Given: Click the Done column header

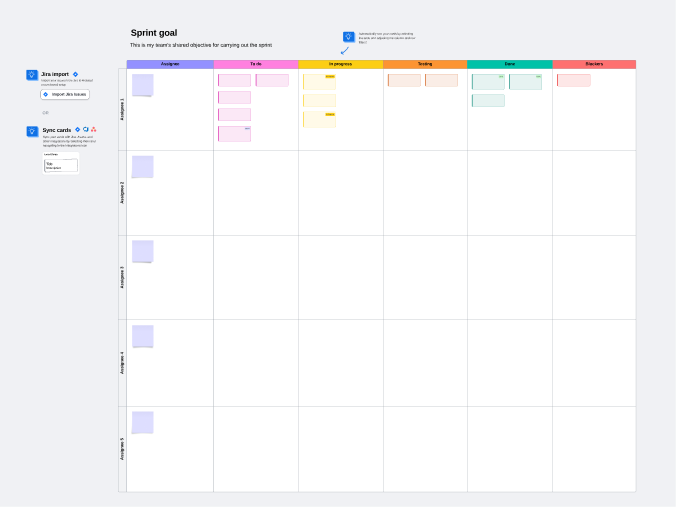Looking at the screenshot, I should click(x=510, y=64).
